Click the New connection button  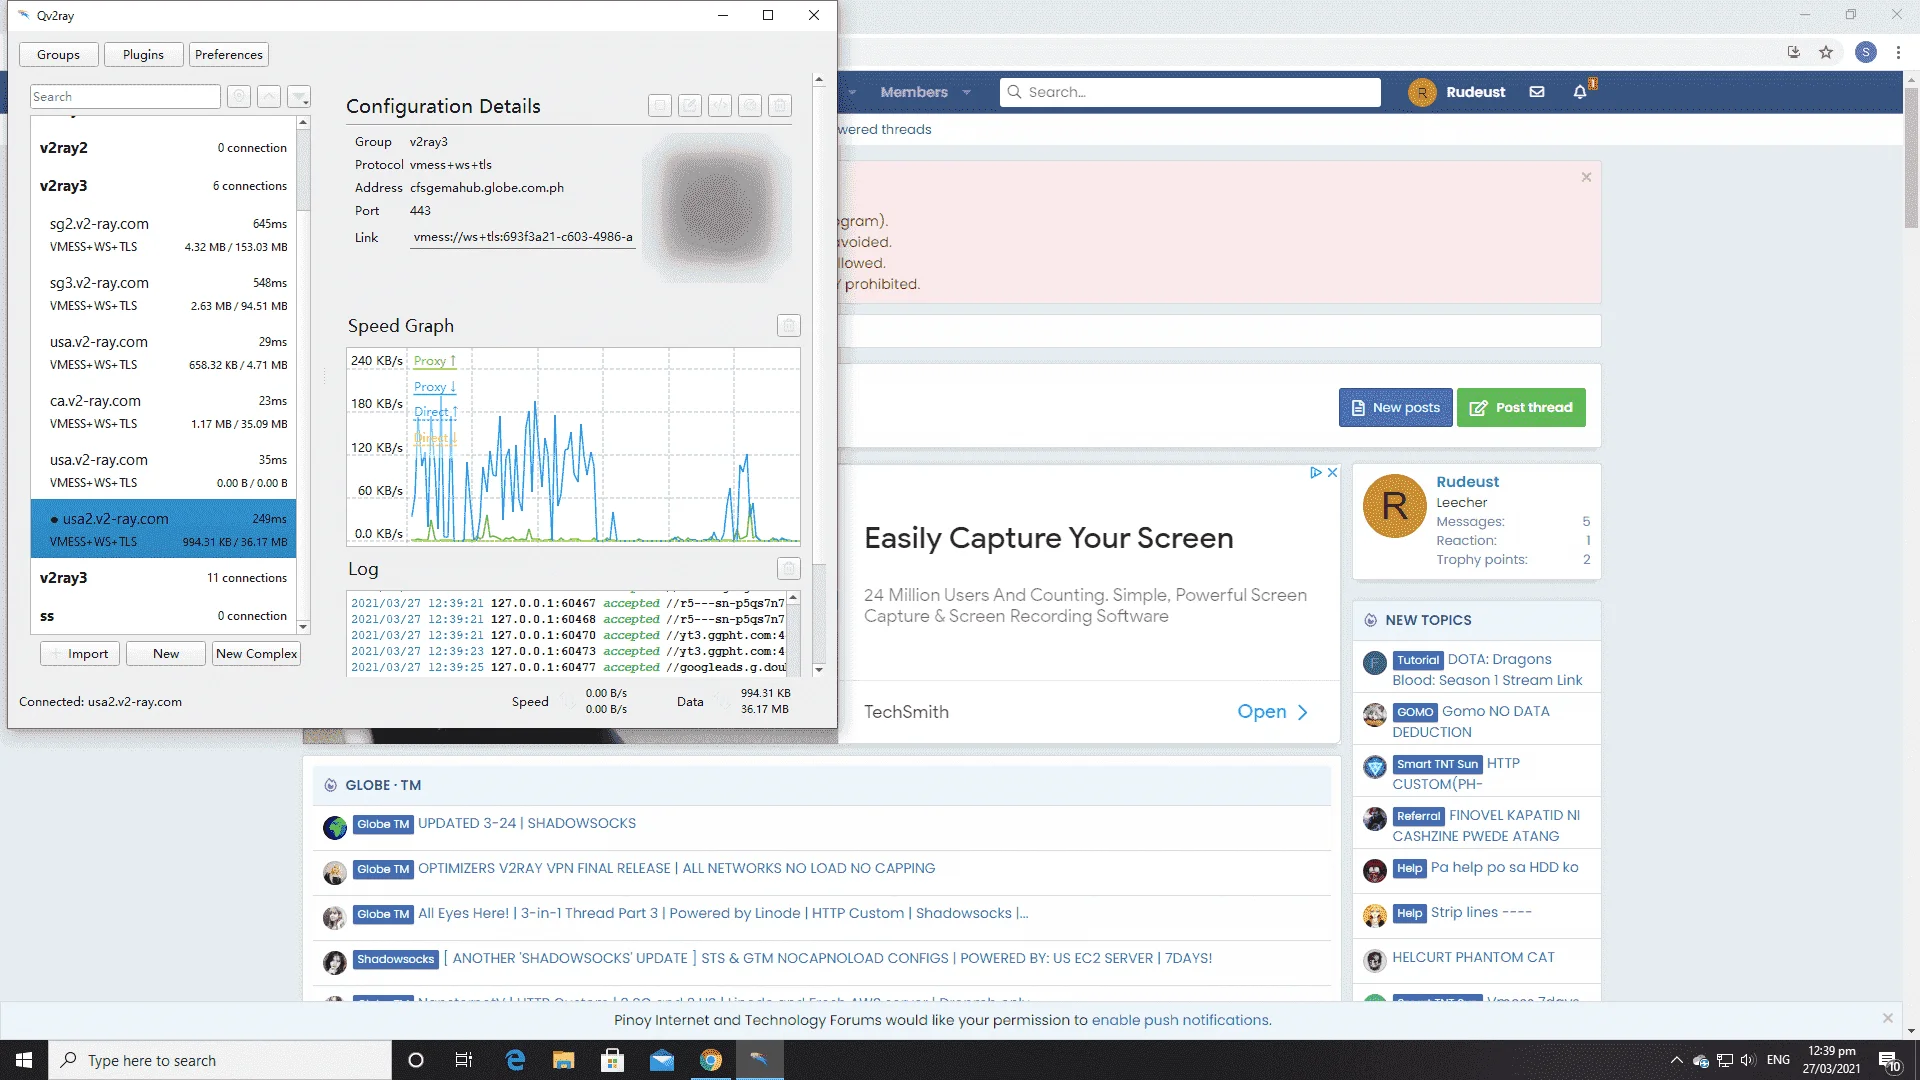[166, 654]
